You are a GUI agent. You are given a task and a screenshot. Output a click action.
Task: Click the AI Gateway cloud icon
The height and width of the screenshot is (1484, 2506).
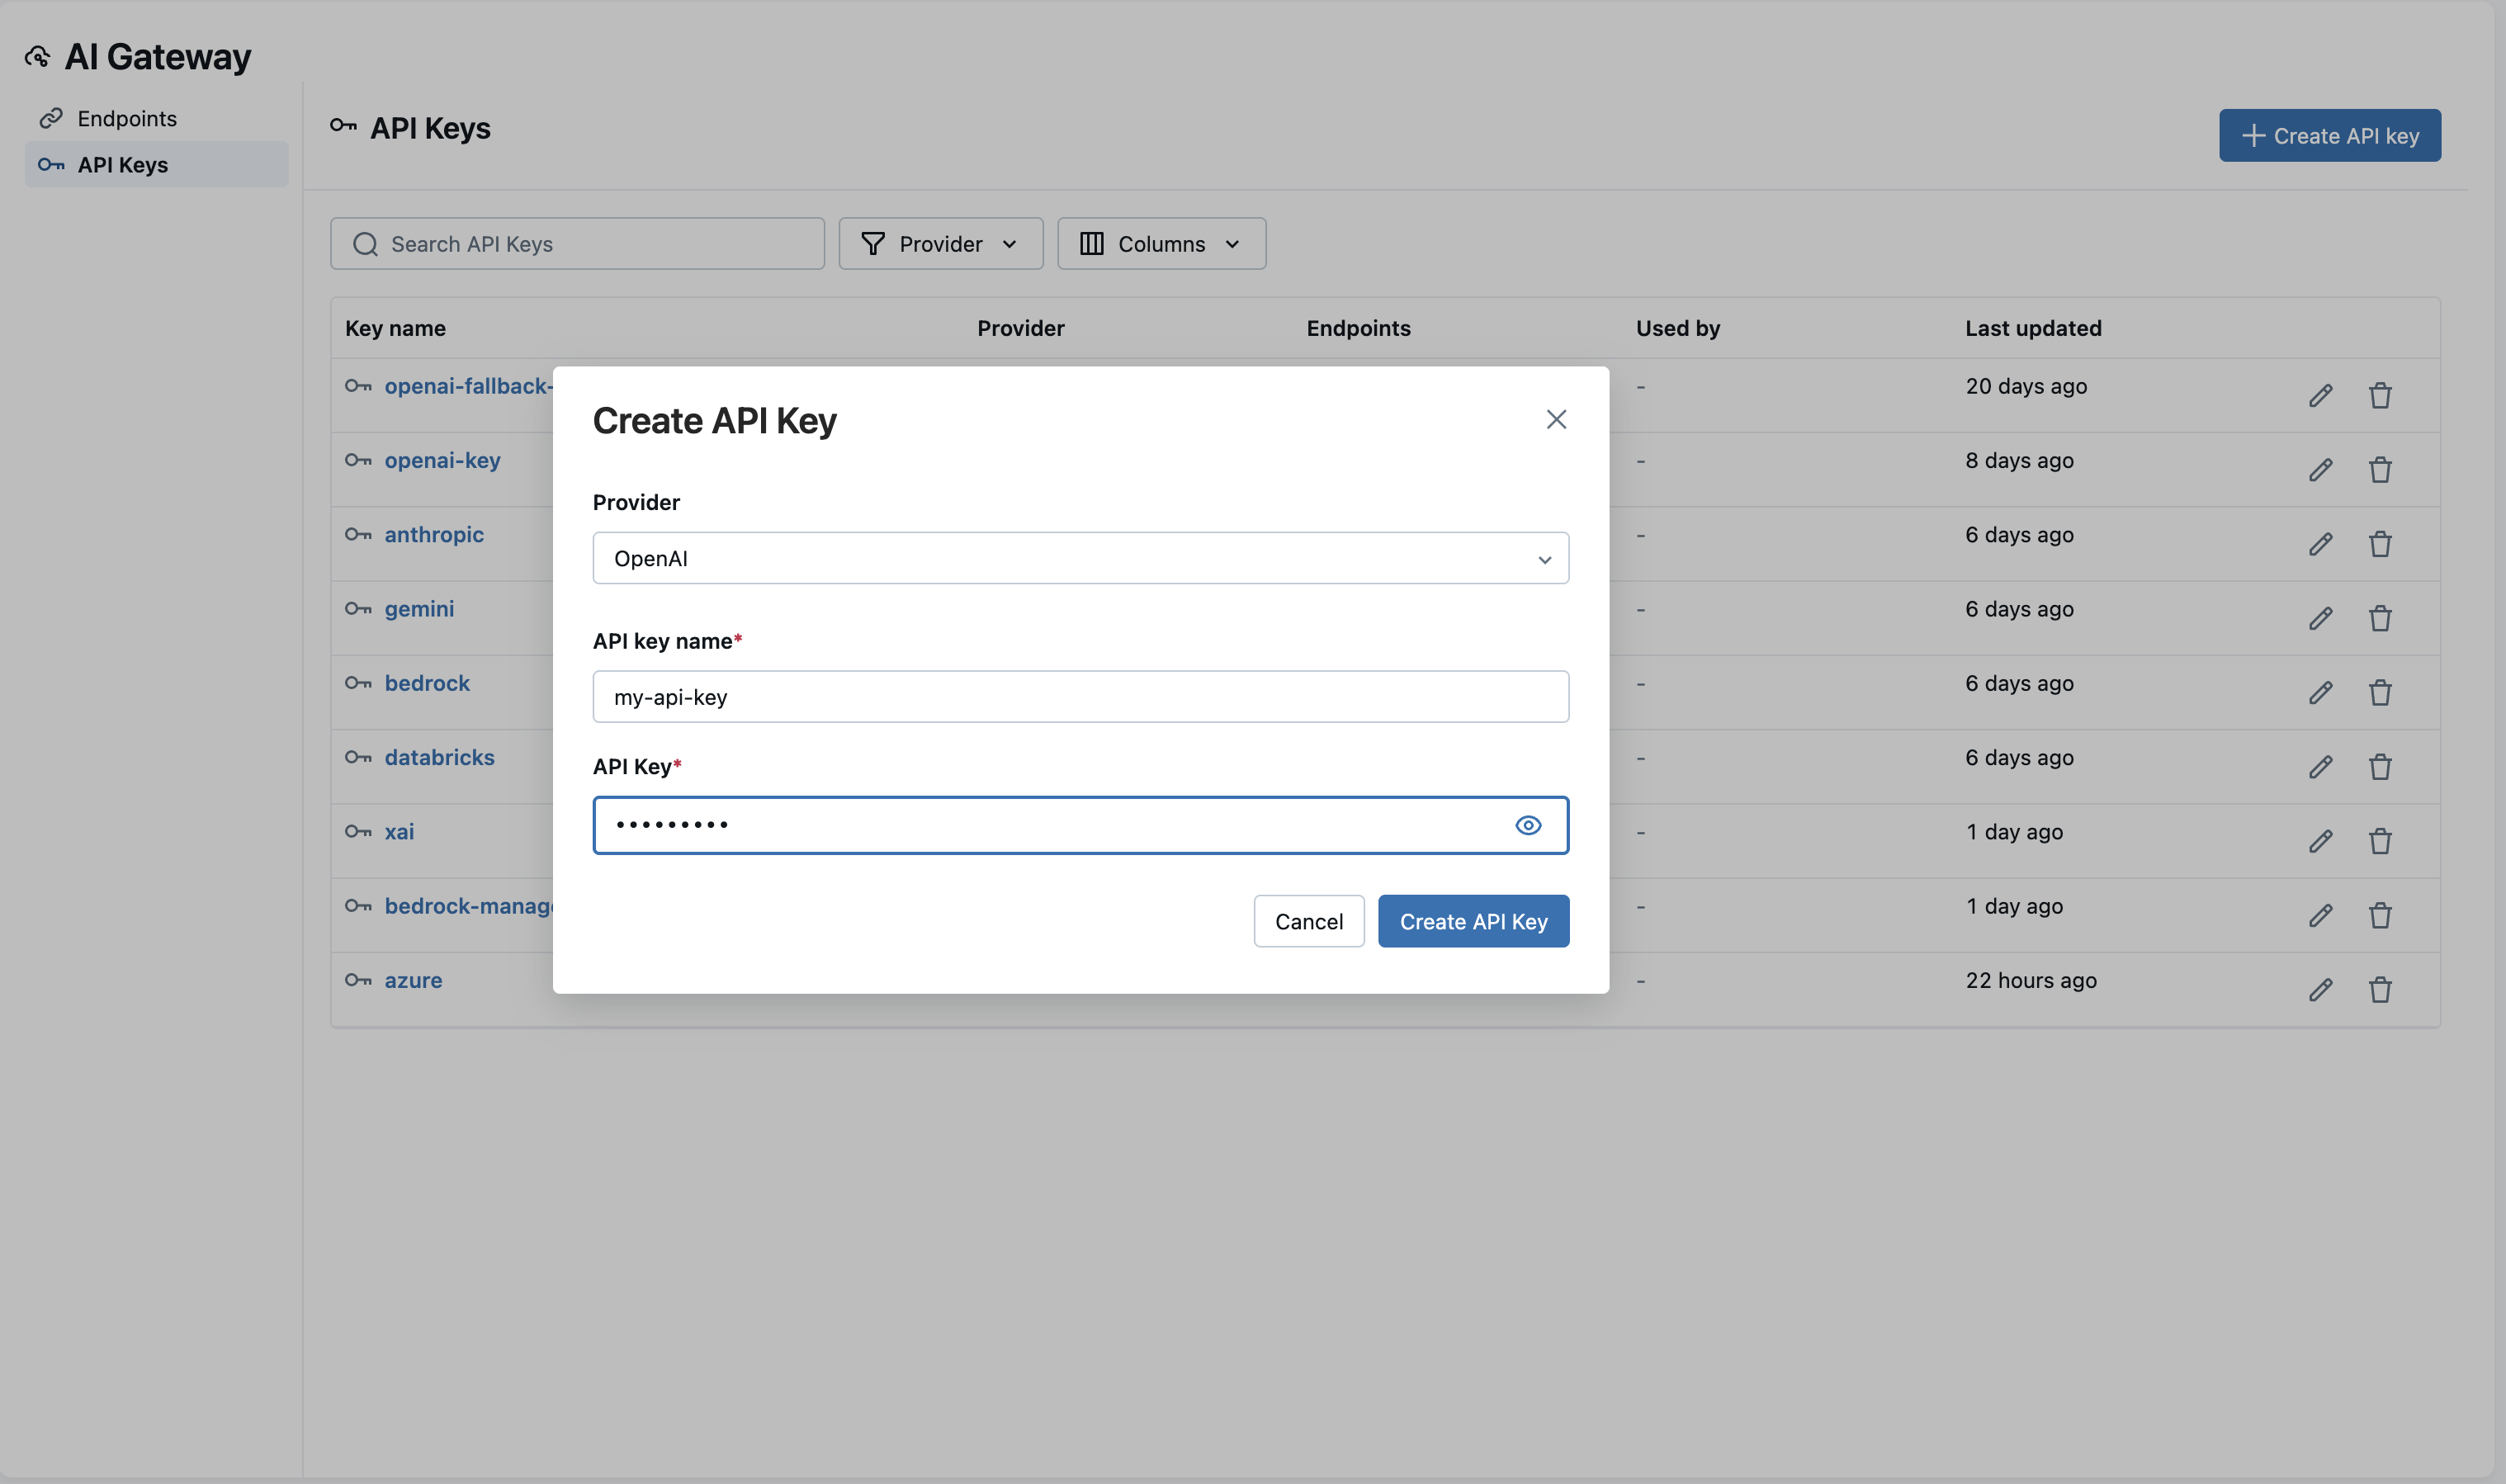pos(38,57)
